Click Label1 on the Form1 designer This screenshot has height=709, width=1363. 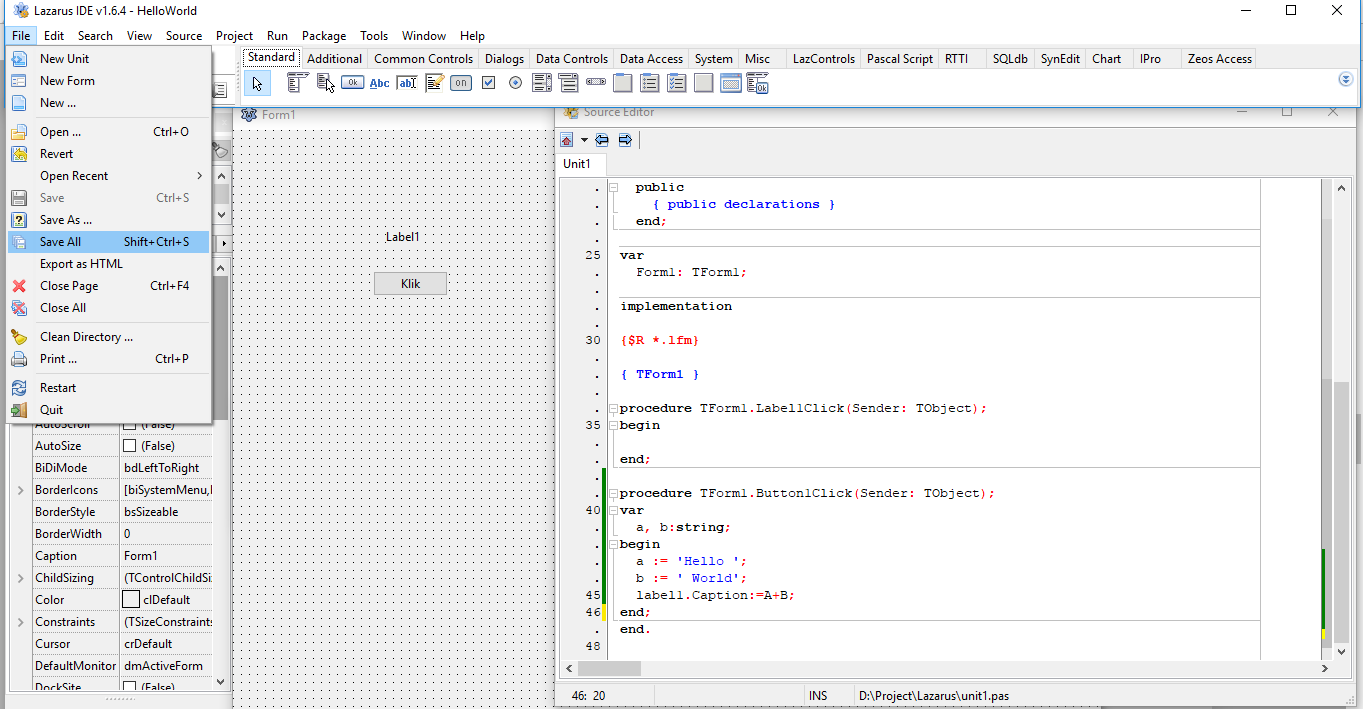[403, 237]
